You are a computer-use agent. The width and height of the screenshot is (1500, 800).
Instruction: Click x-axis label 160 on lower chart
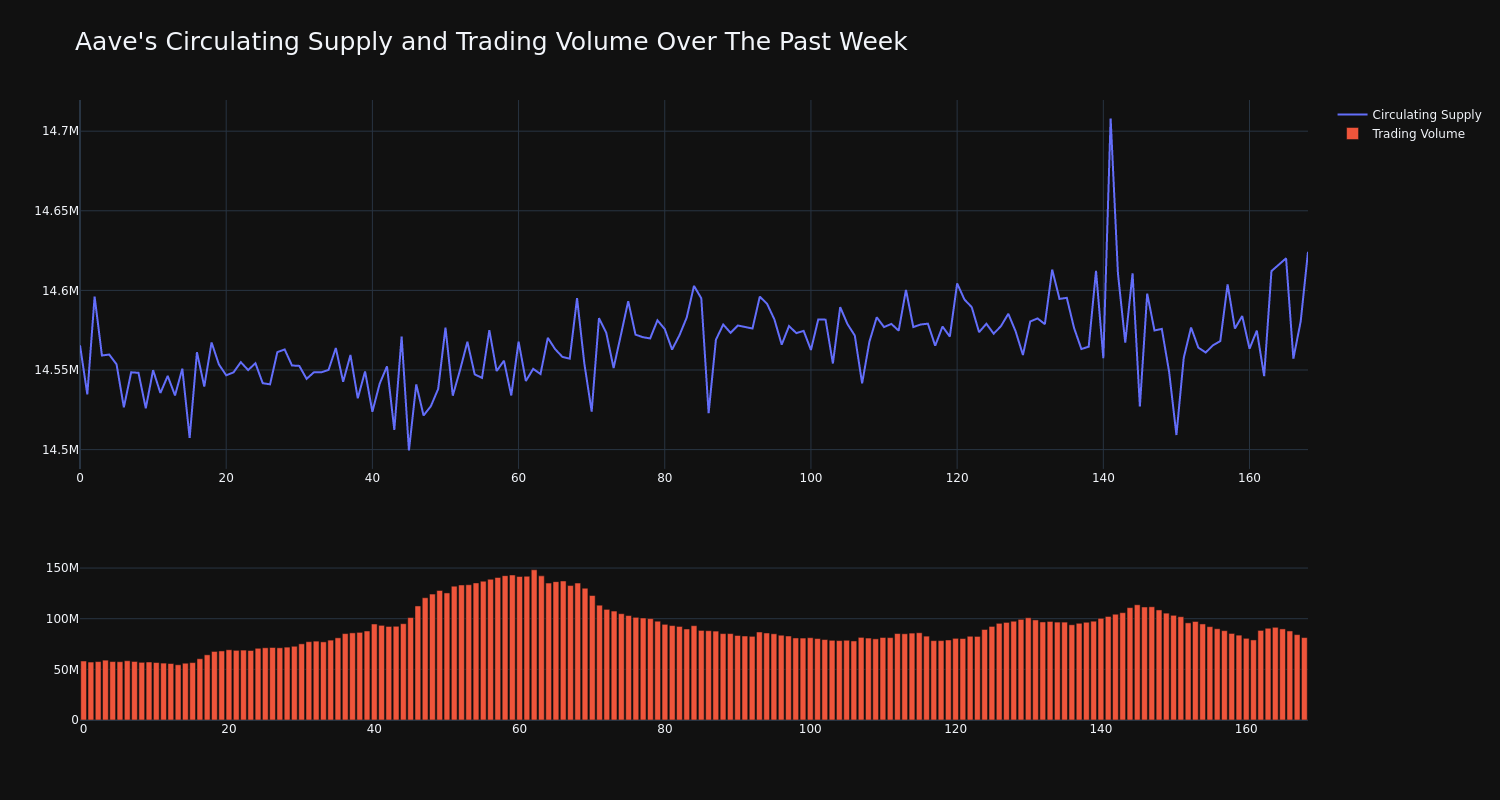coord(1246,729)
